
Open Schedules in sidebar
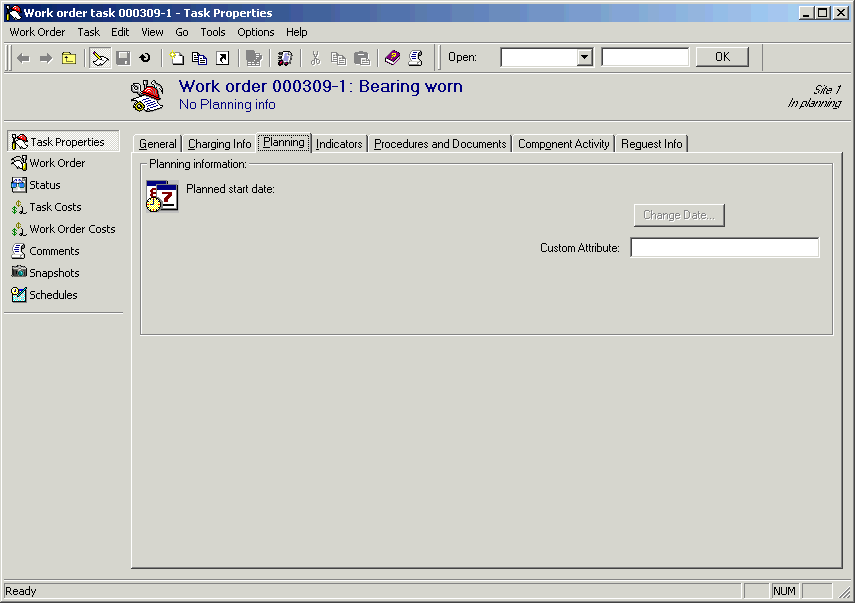point(44,295)
